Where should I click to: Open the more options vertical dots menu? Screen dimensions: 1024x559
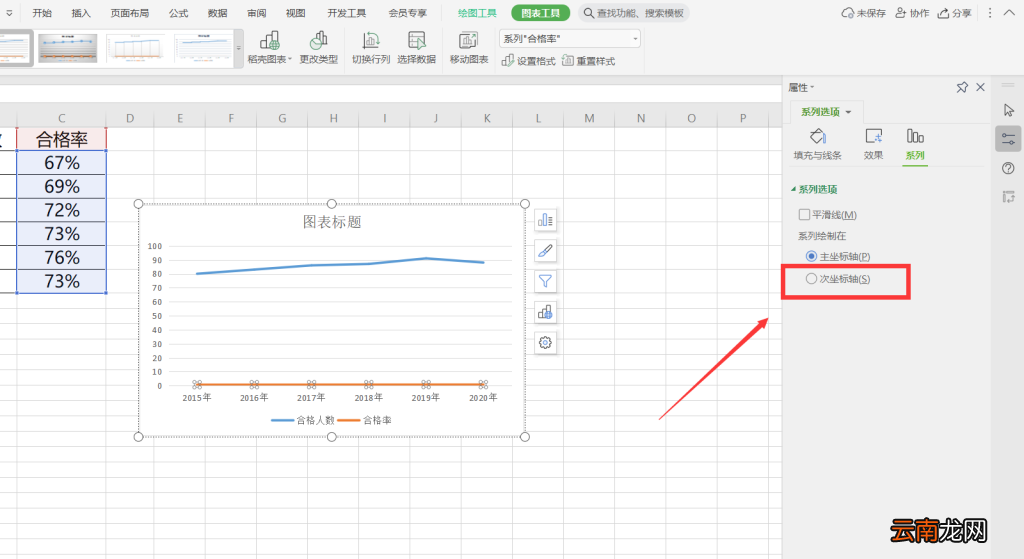point(990,13)
